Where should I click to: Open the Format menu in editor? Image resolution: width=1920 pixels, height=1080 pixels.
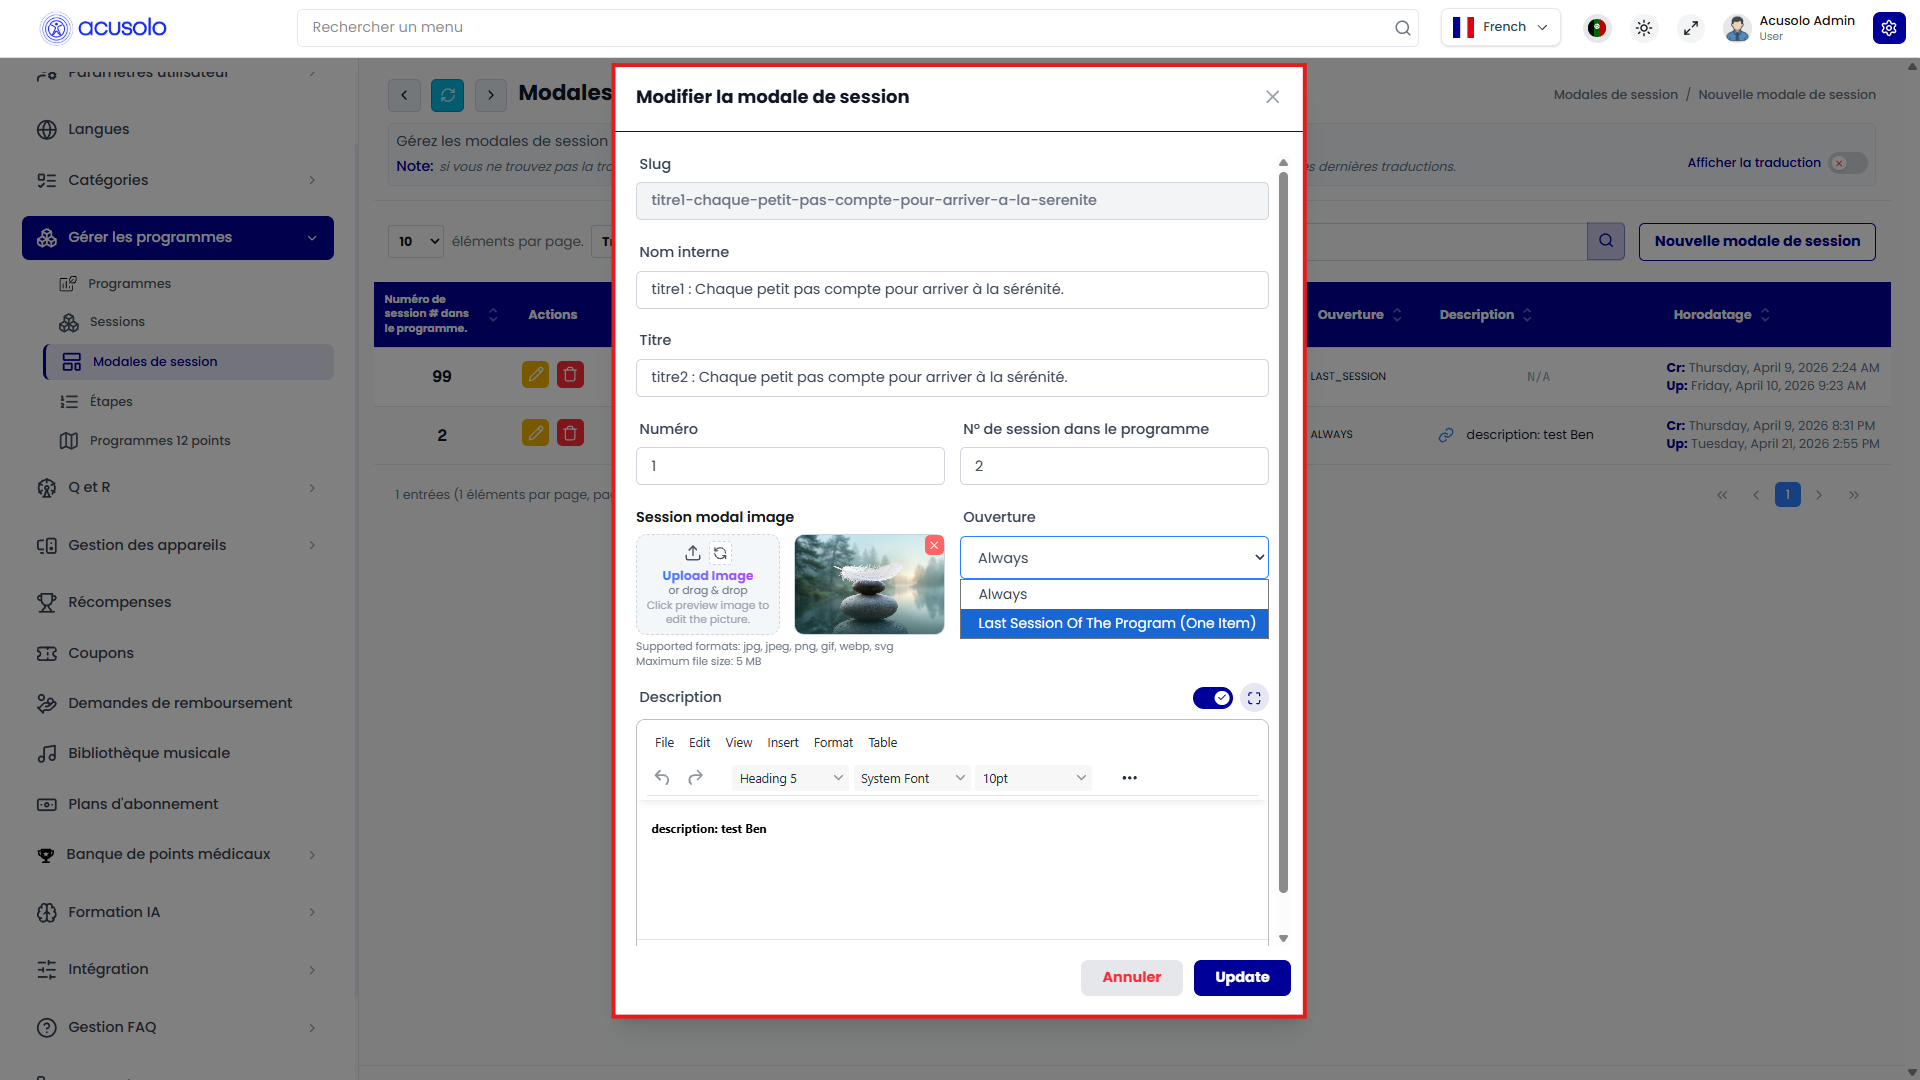click(833, 742)
